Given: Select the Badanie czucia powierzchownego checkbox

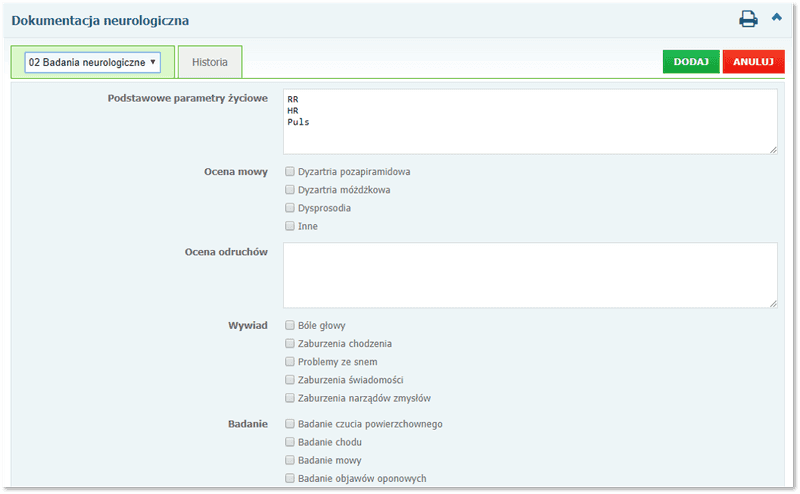Looking at the screenshot, I should (x=290, y=424).
